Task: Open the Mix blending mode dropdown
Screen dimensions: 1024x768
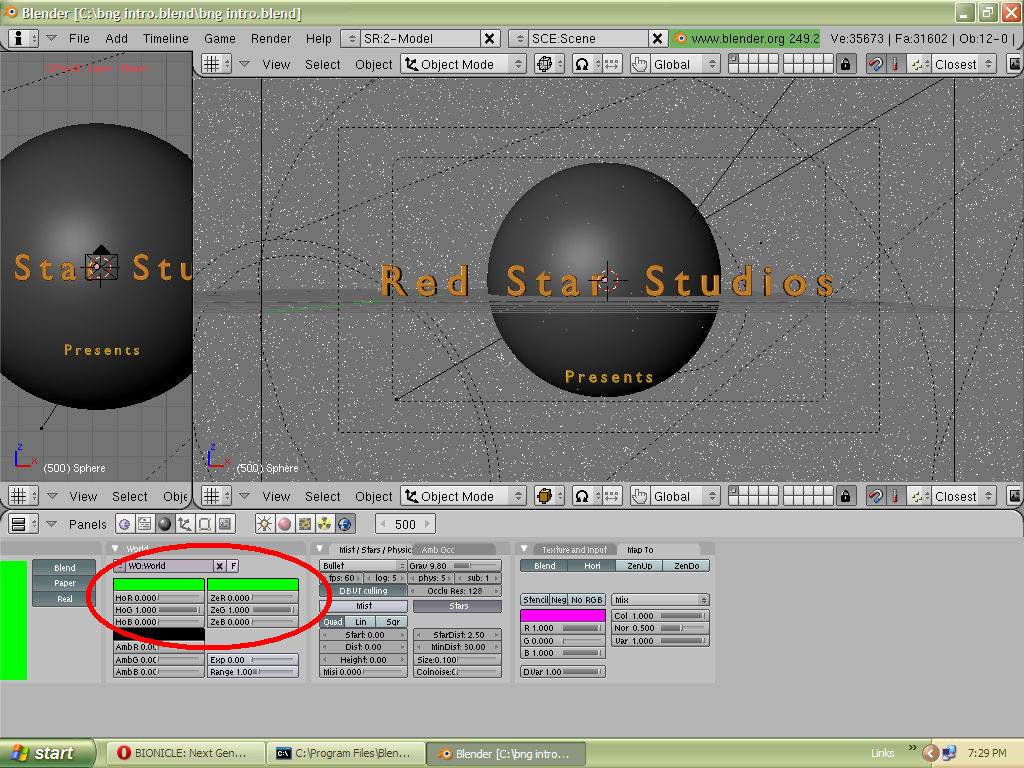Action: click(x=660, y=600)
